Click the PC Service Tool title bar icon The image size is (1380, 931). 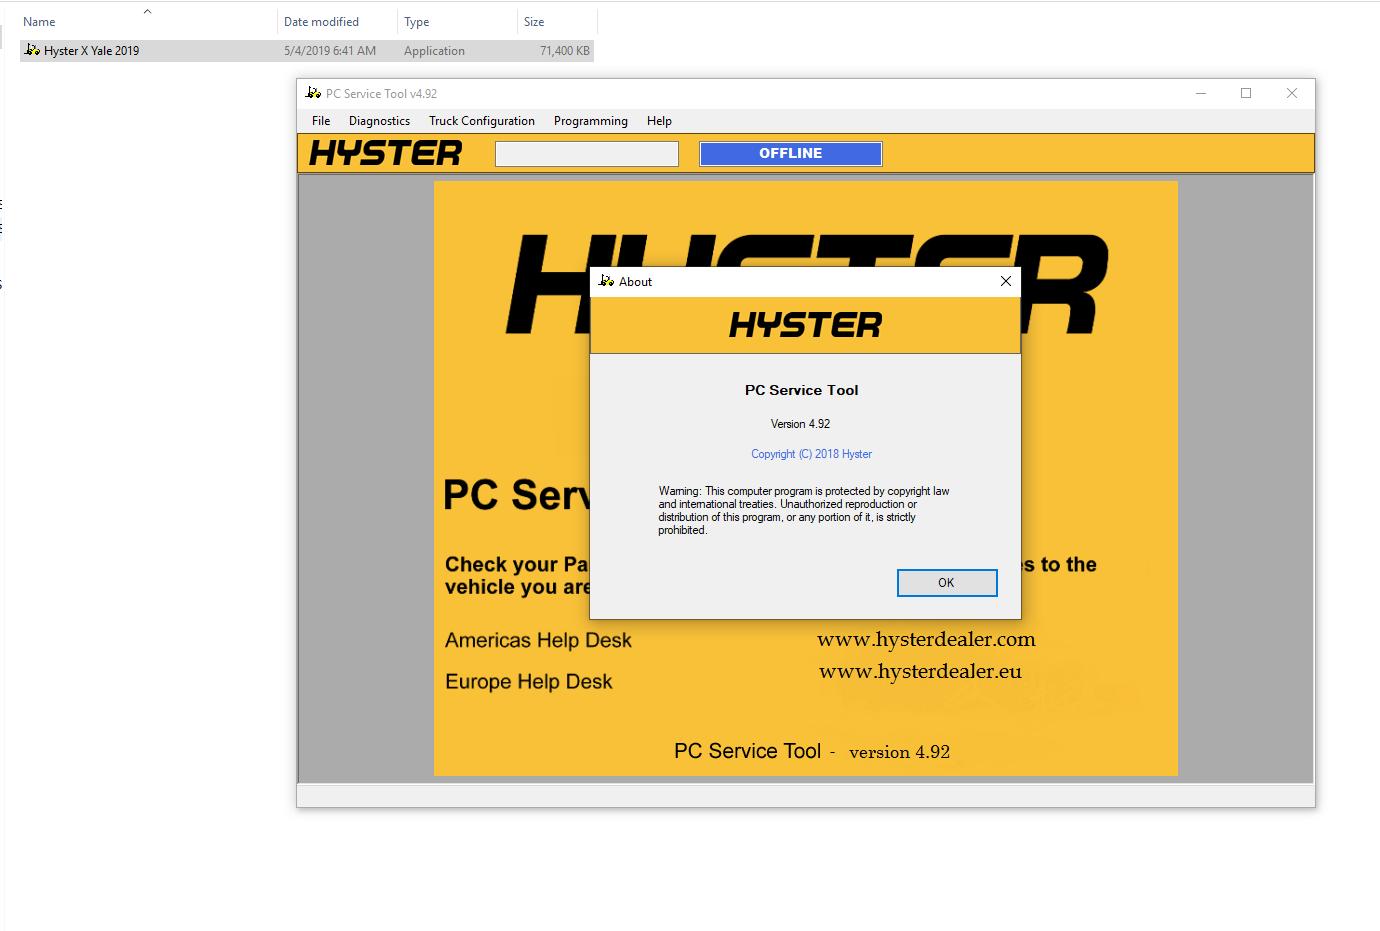pos(314,93)
